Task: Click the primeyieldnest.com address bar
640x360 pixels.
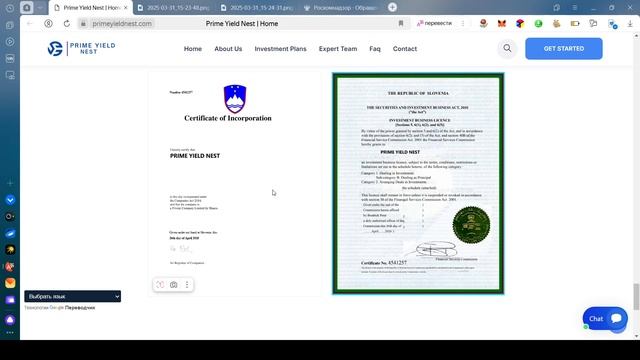Action: [x=122, y=24]
